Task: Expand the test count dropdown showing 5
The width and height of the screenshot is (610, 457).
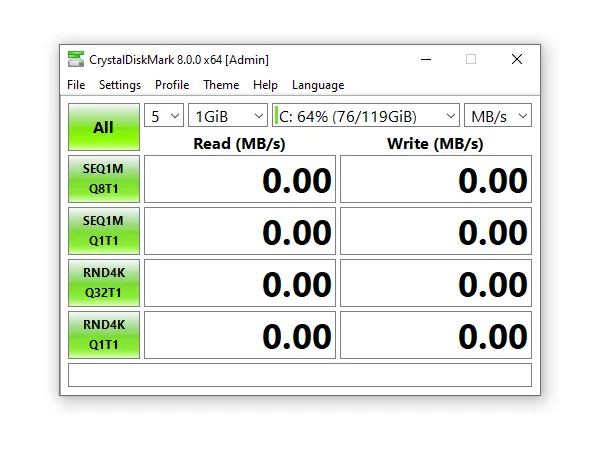Action: pos(164,116)
